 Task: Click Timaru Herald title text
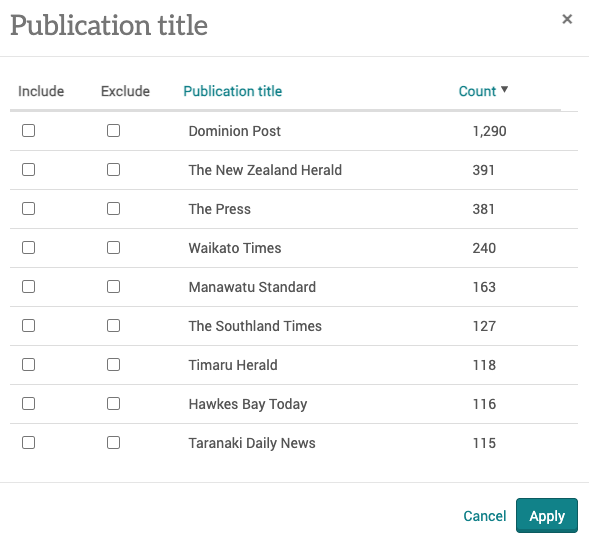pyautogui.click(x=233, y=365)
